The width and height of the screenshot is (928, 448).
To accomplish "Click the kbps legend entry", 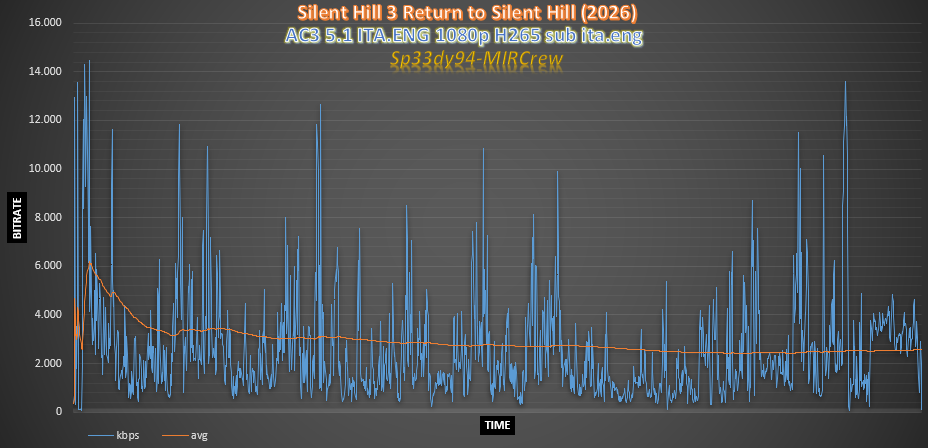I will pyautogui.click(x=114, y=436).
